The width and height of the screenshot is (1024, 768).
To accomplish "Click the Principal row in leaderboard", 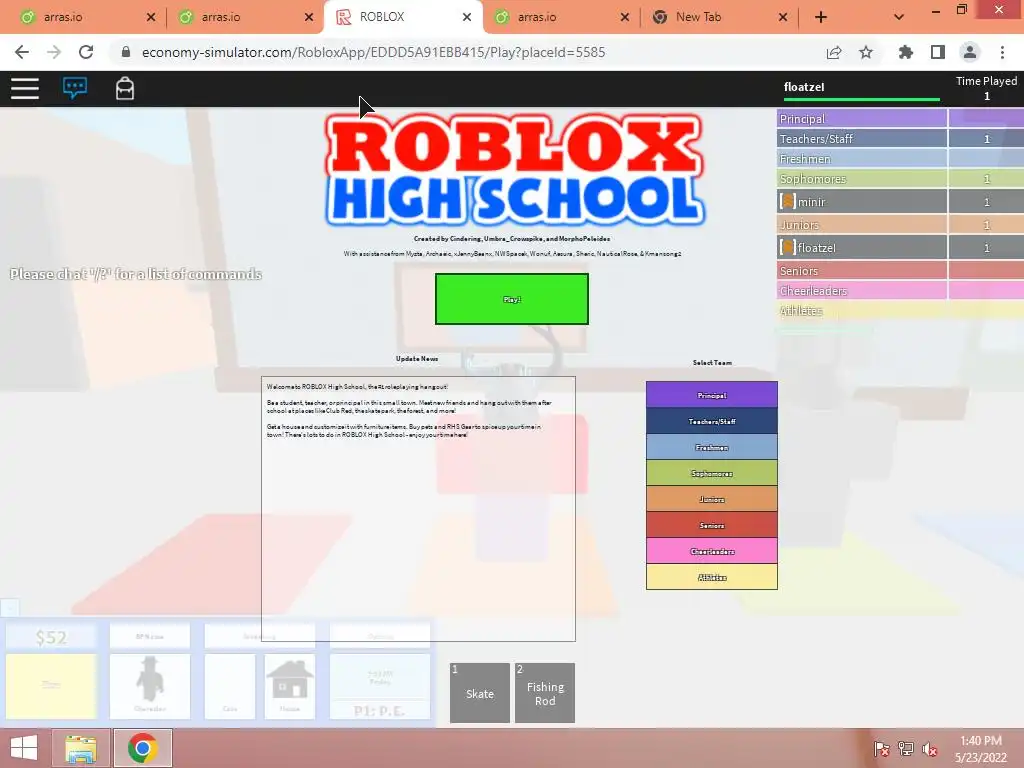I will (901, 118).
